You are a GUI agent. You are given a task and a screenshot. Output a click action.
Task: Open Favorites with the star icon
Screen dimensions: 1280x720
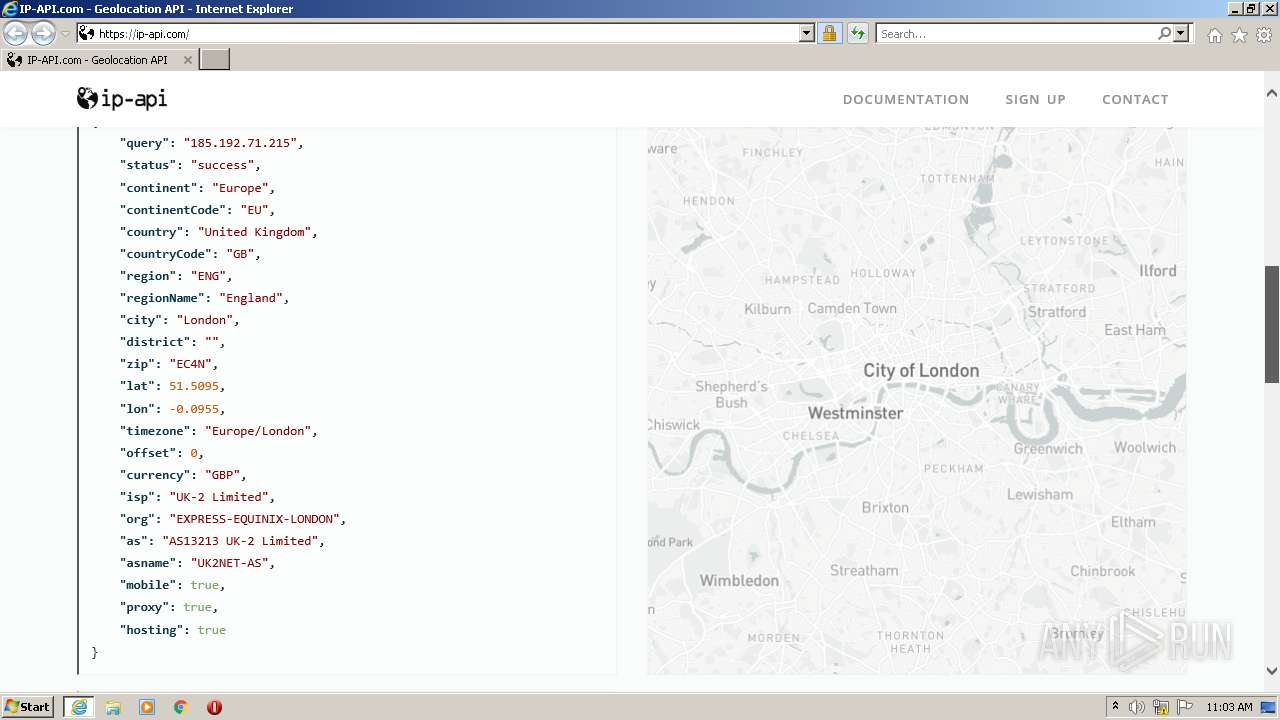click(x=1239, y=35)
